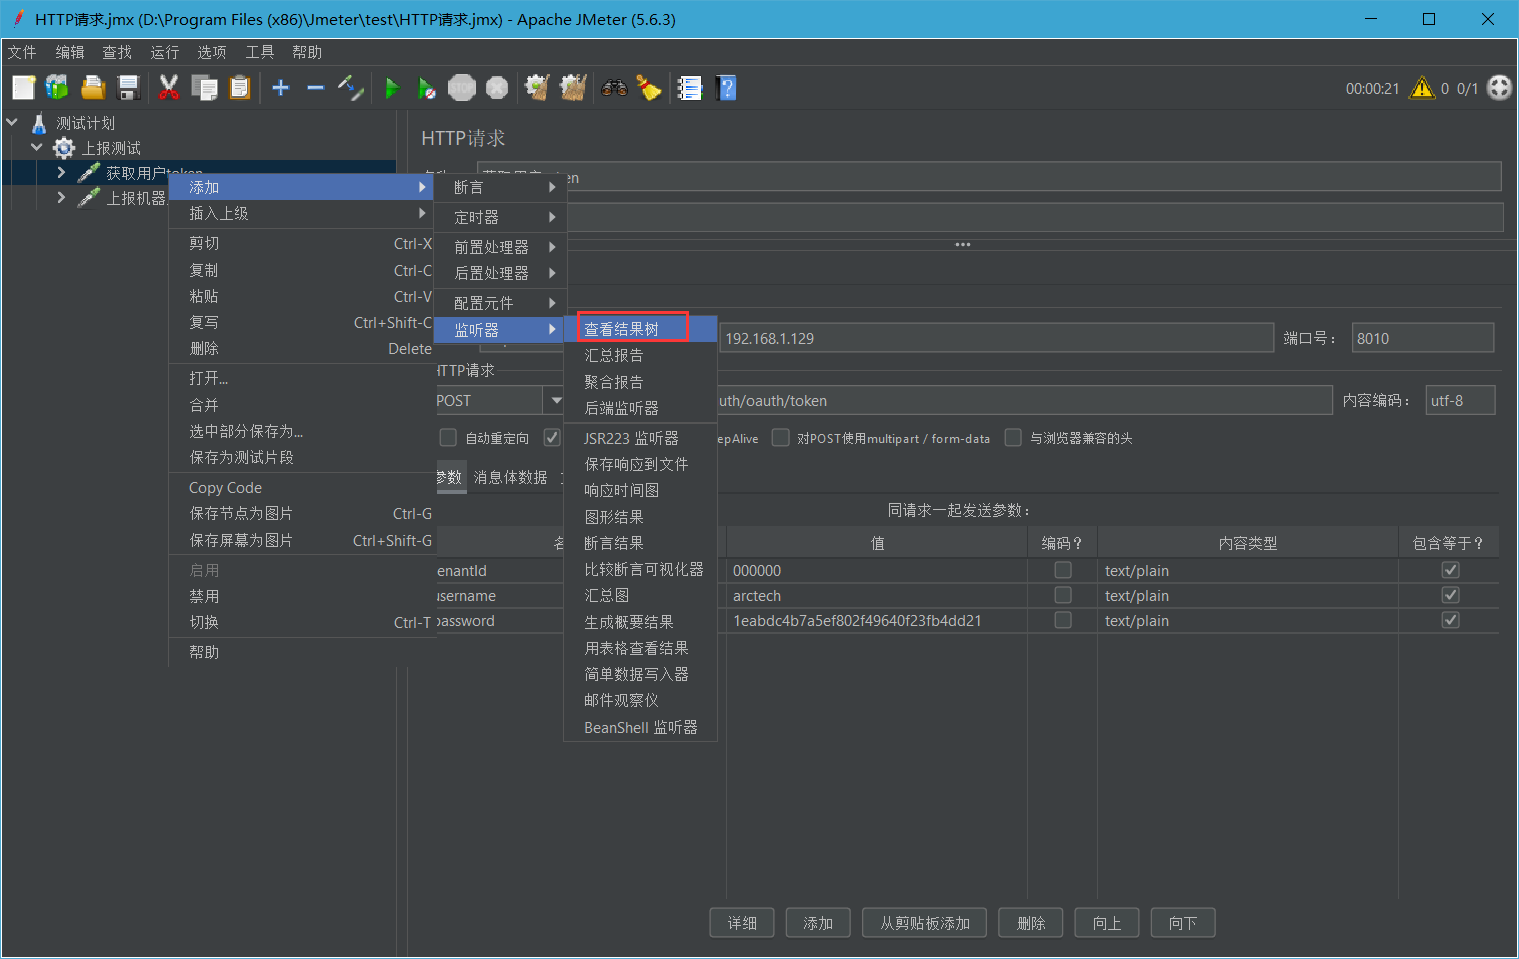Click the Stop sign toolbar icon
The image size is (1519, 959).
coord(461,88)
